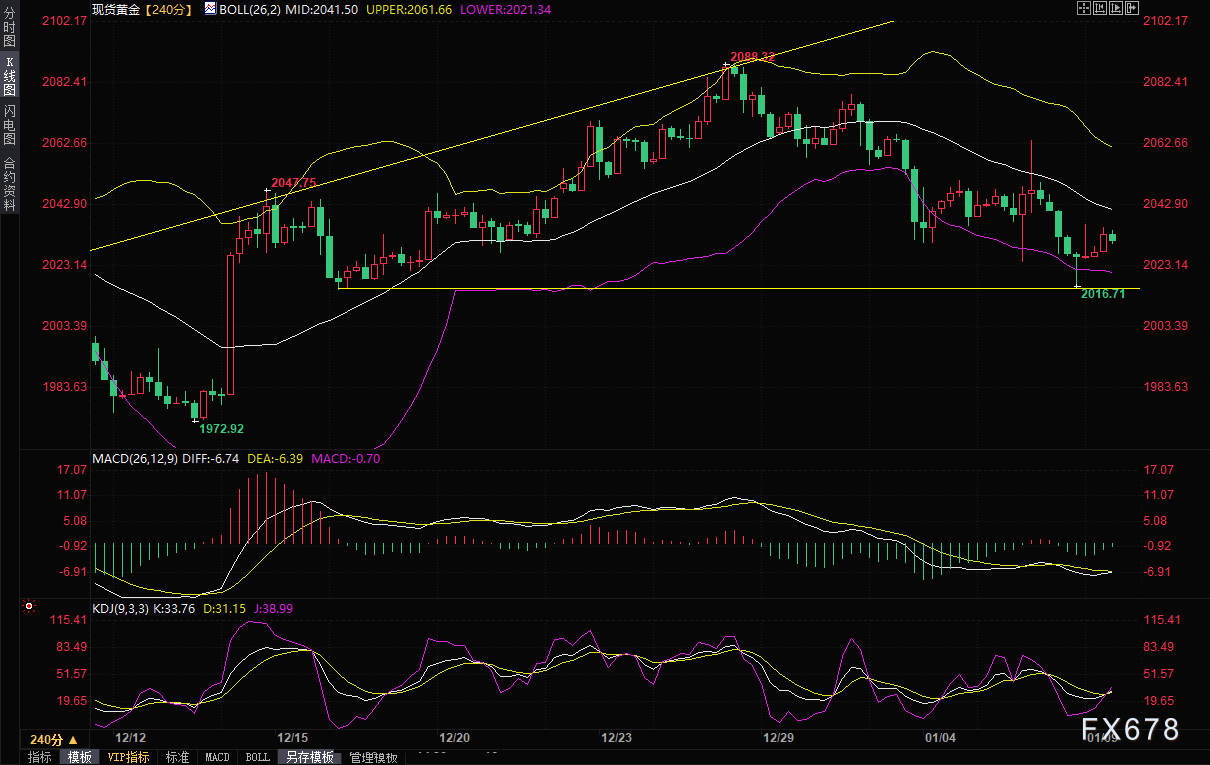Click the jump-to-start chart icon
This screenshot has height=765, width=1210.
point(1099,9)
